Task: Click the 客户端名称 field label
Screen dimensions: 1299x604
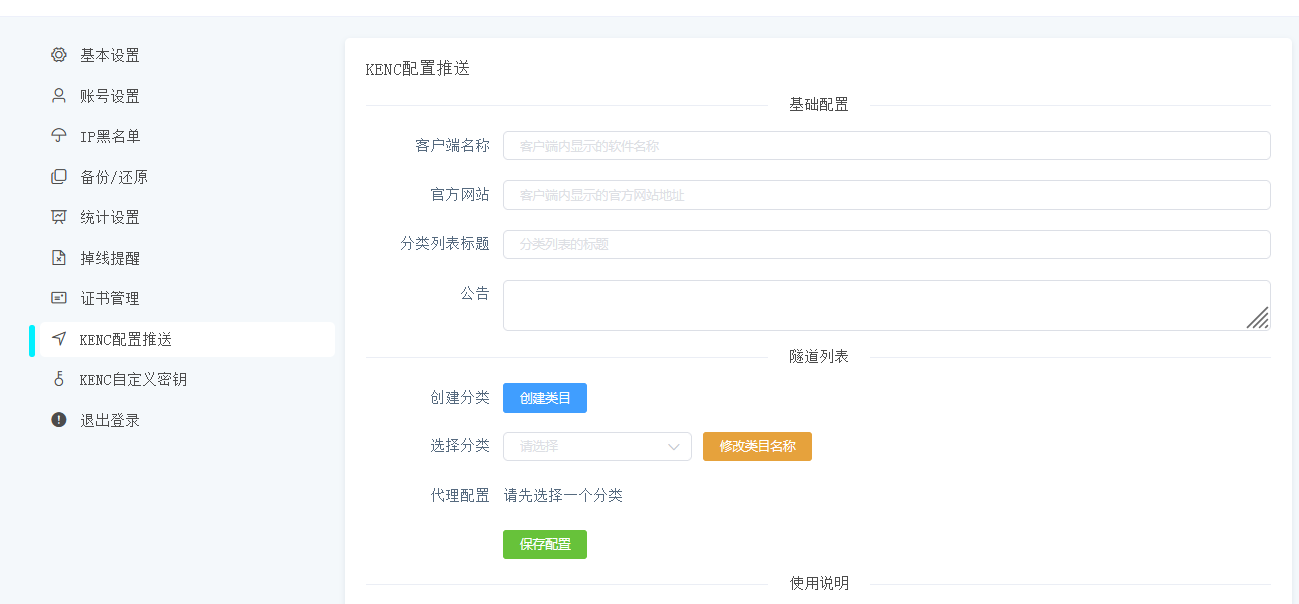Action: pos(452,145)
